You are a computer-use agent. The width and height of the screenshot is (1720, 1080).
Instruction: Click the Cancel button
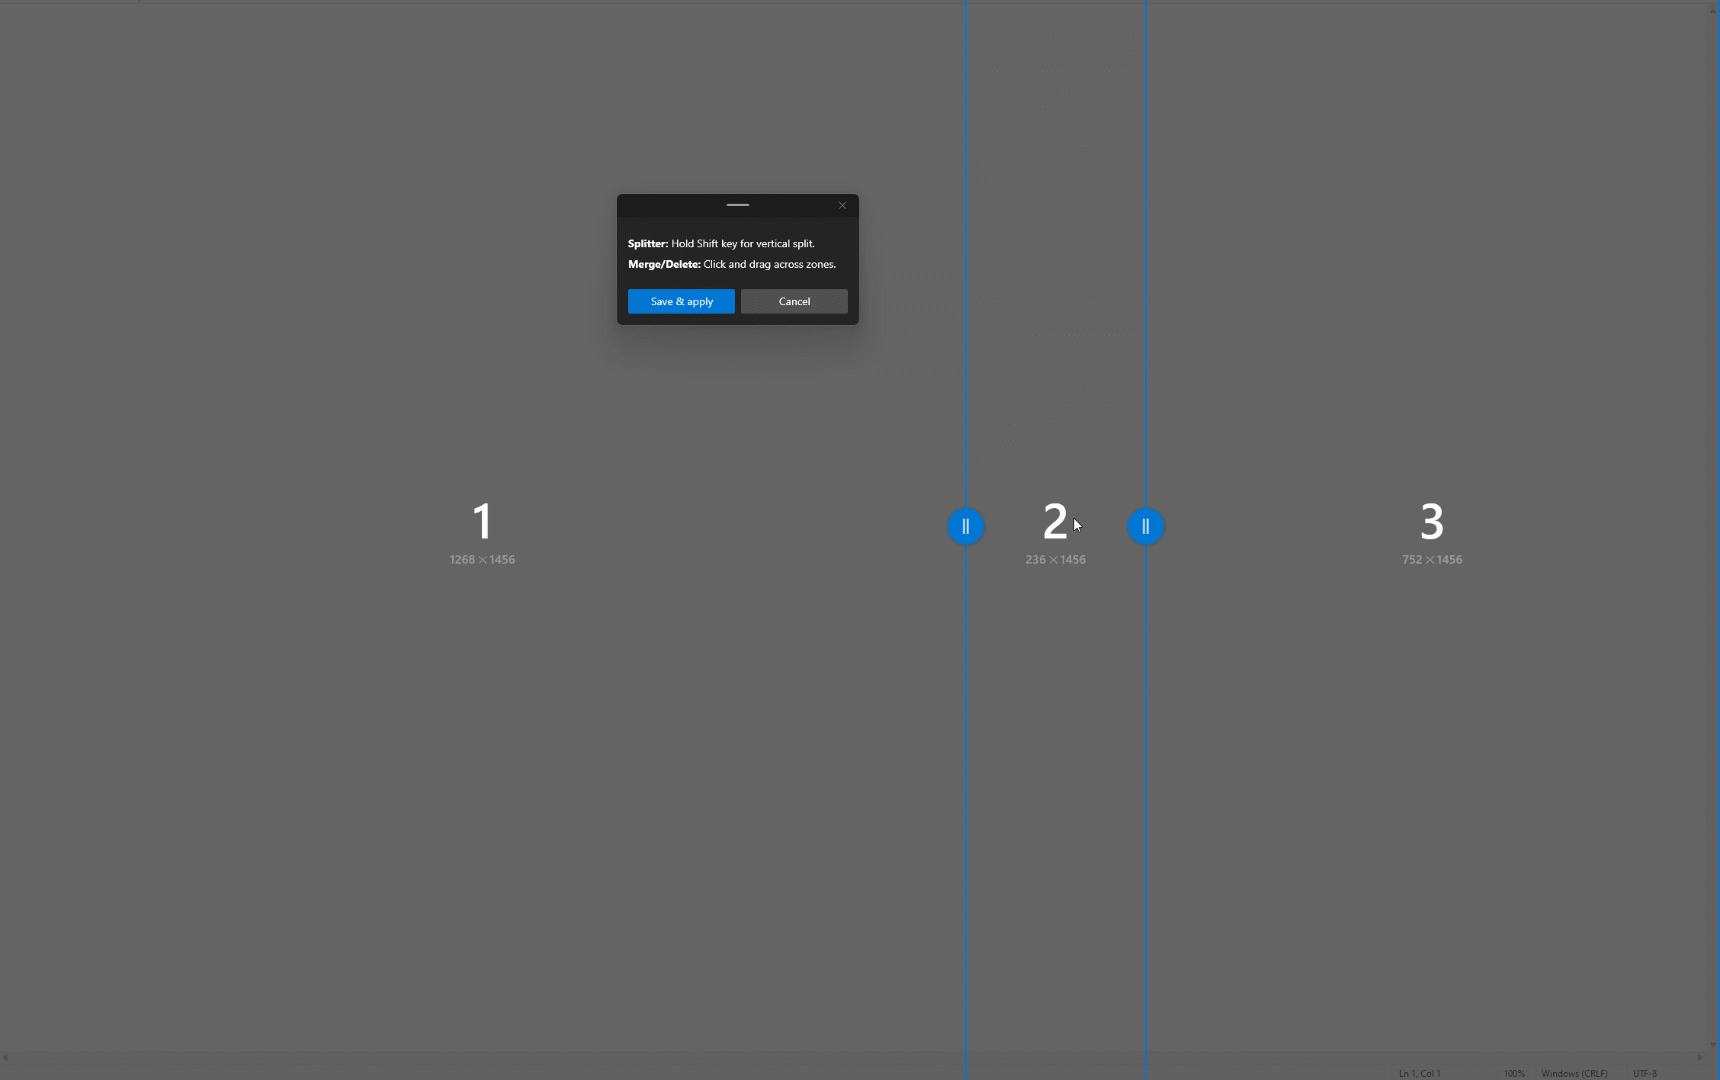point(793,301)
